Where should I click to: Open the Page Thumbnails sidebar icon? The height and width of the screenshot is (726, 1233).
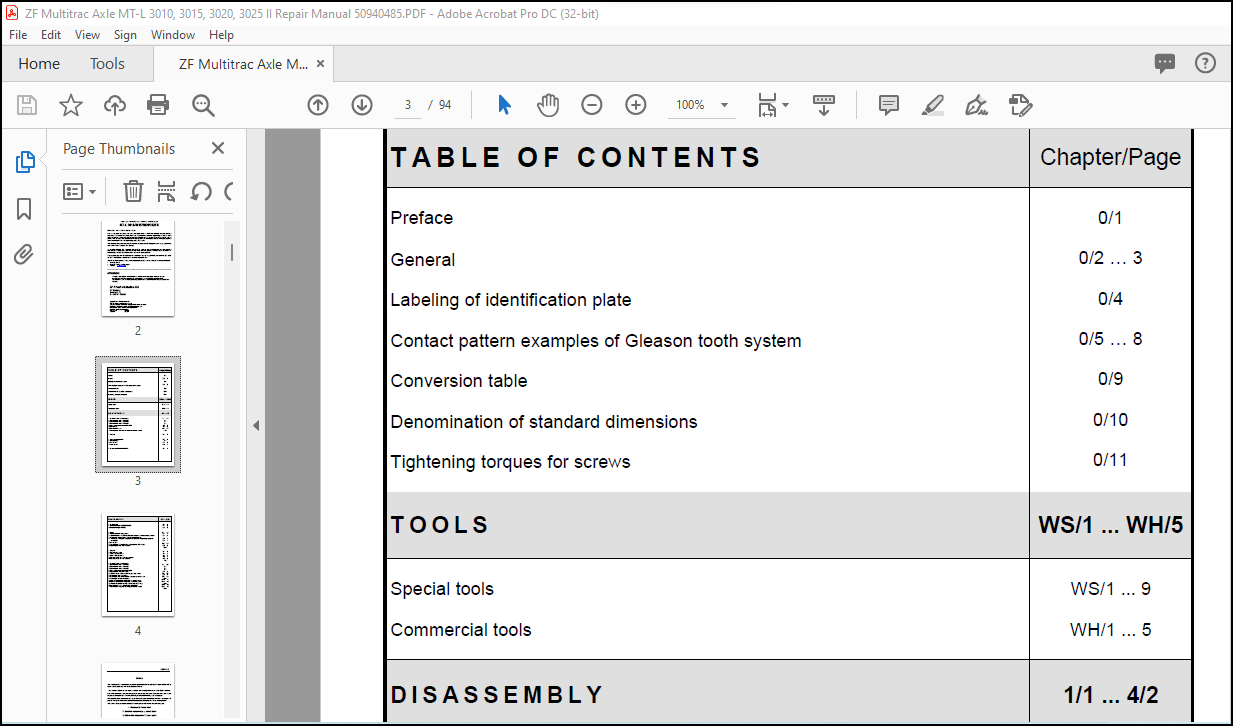pos(25,162)
